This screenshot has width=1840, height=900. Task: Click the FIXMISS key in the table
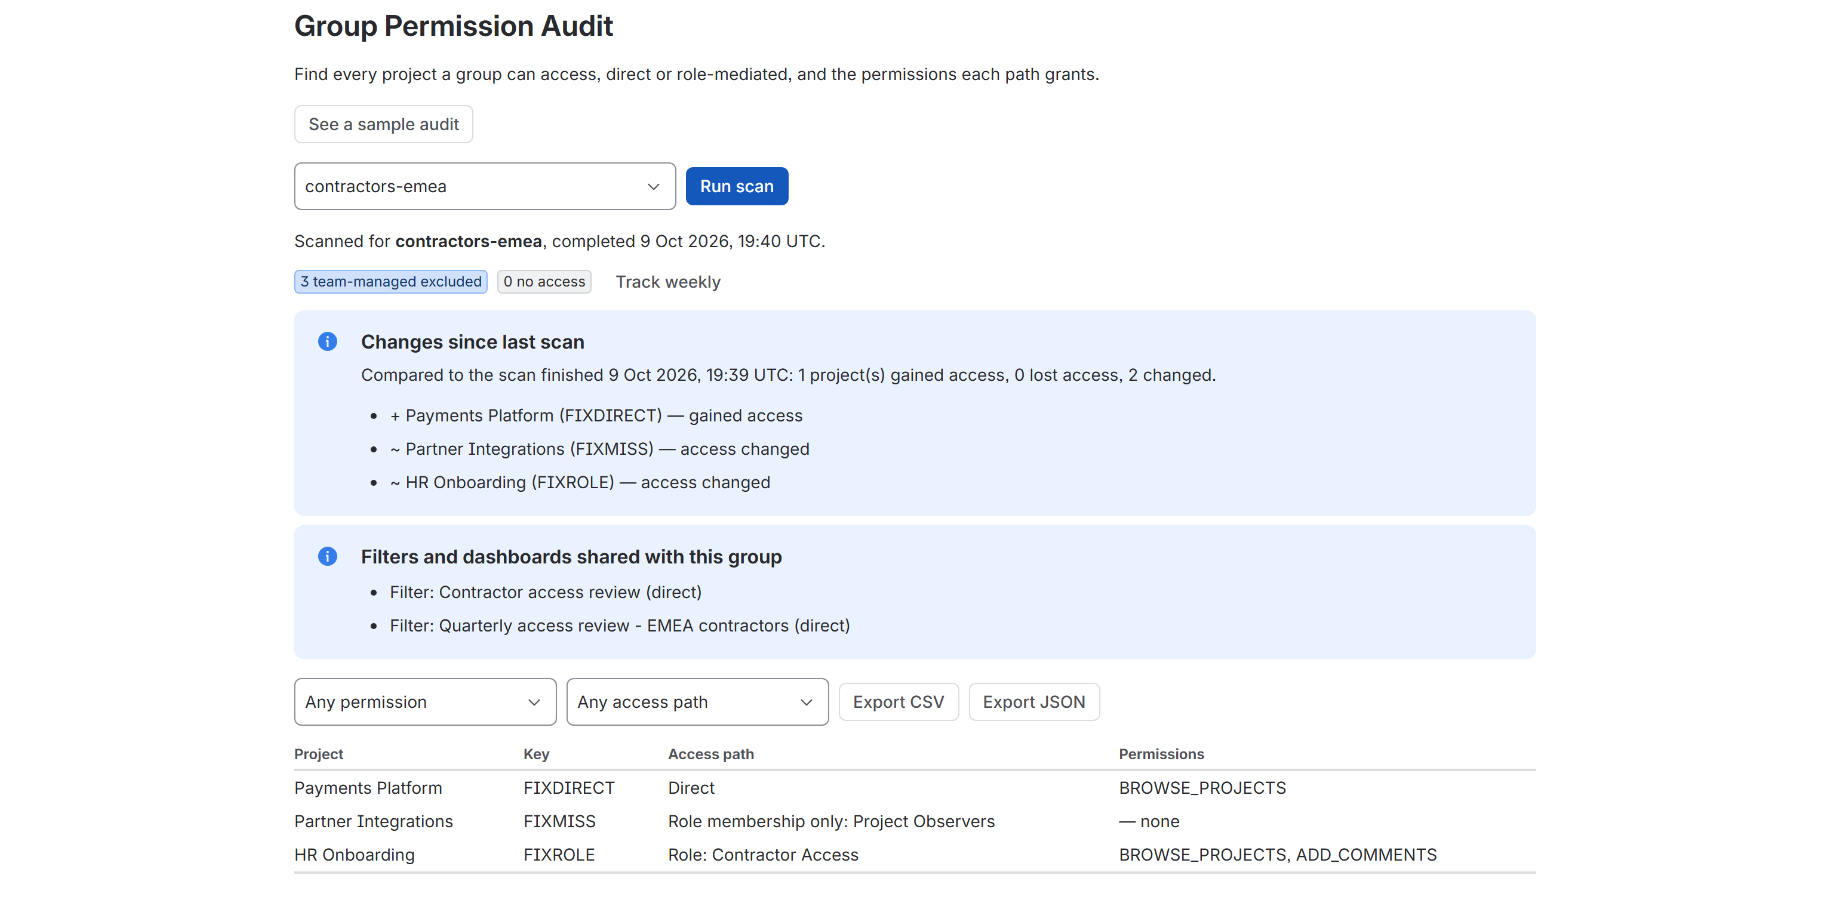pyautogui.click(x=560, y=821)
